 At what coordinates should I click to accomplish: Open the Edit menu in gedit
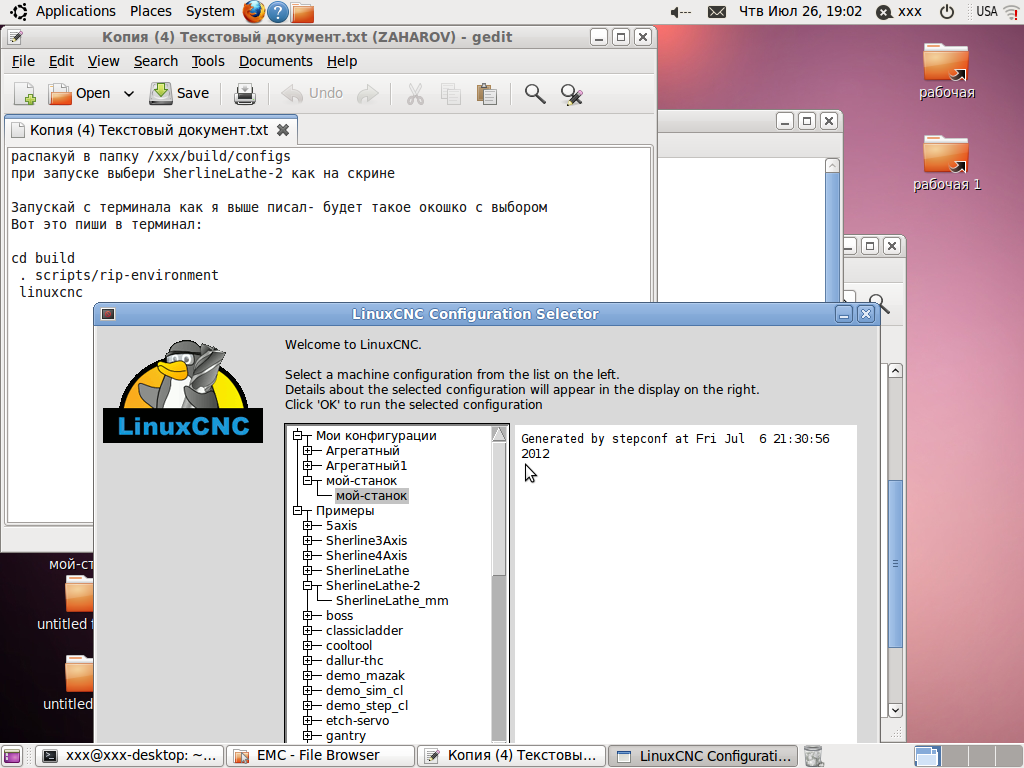point(61,61)
